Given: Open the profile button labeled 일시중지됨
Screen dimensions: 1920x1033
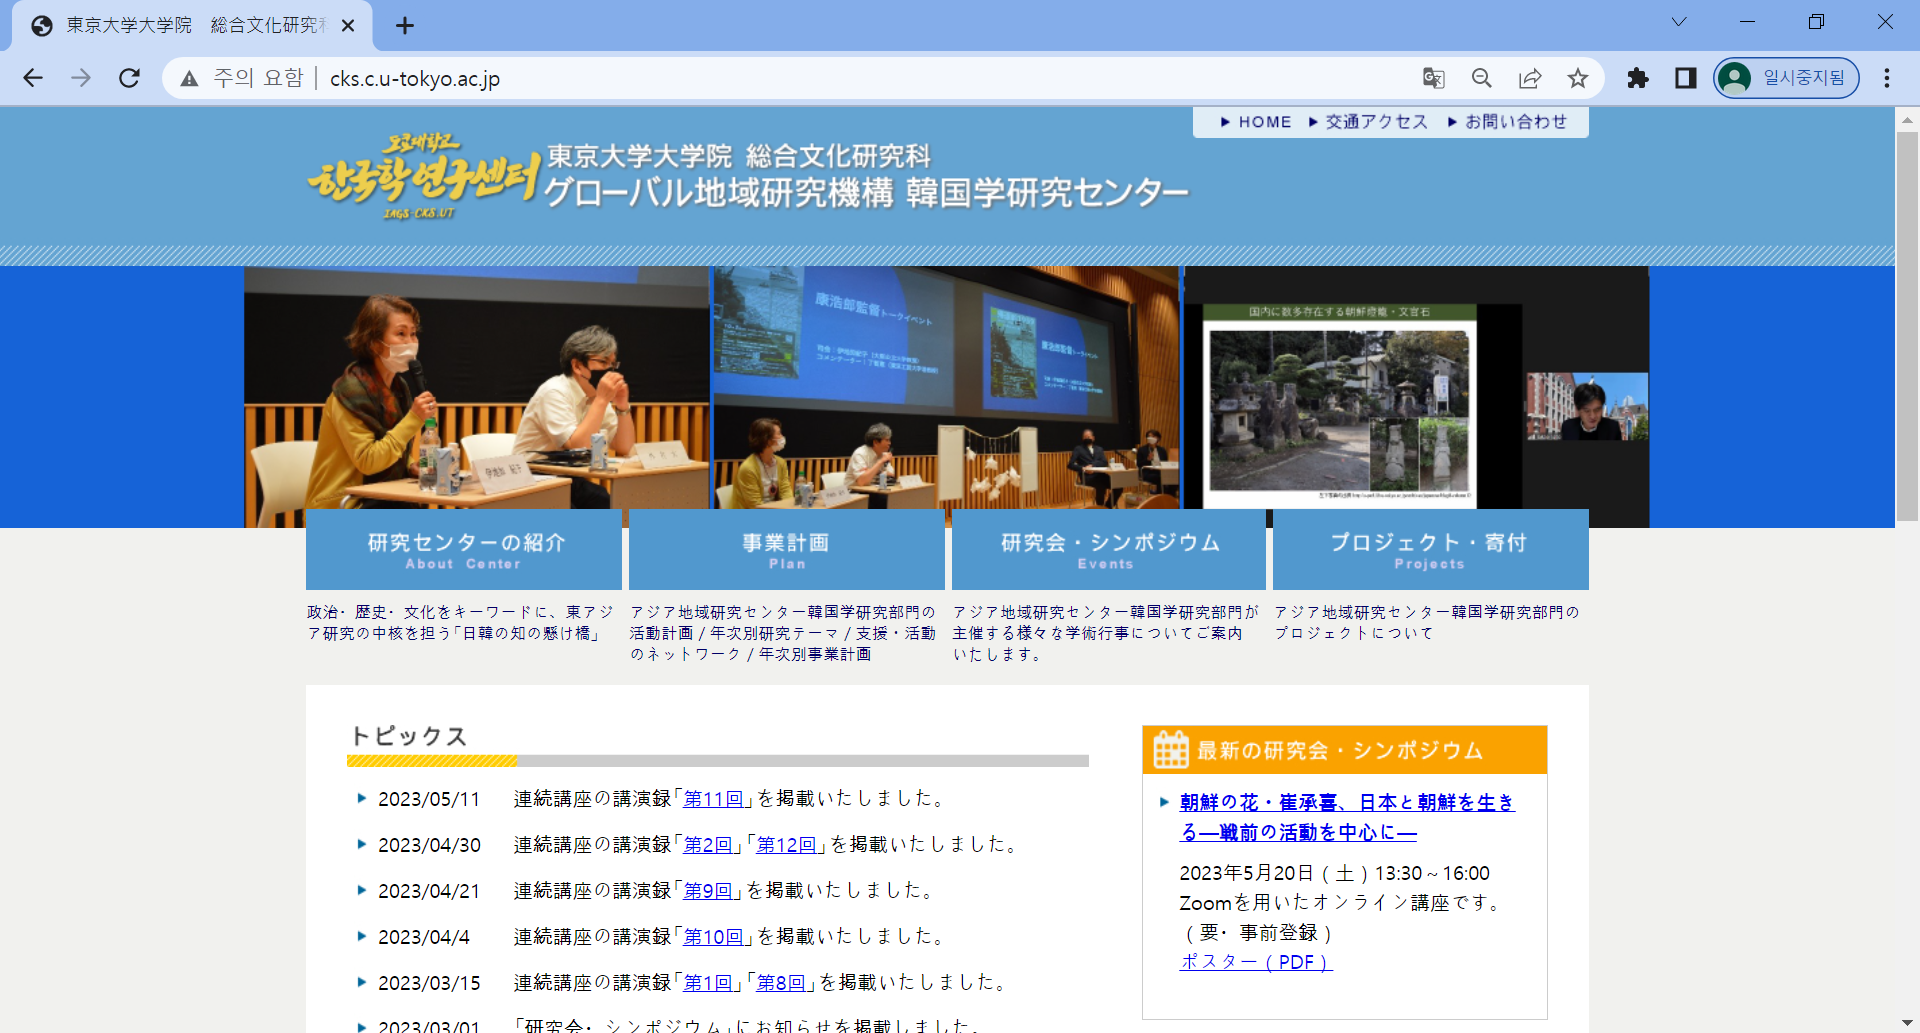Looking at the screenshot, I should click(x=1786, y=78).
